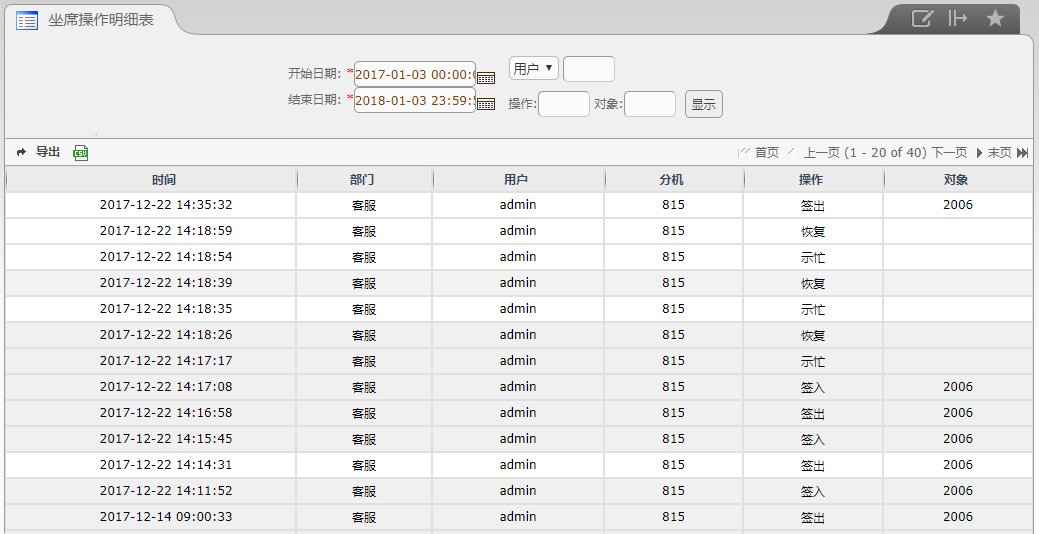This screenshot has width=1039, height=534.
Task: Click the first page skip arrow icon
Action: click(x=743, y=153)
